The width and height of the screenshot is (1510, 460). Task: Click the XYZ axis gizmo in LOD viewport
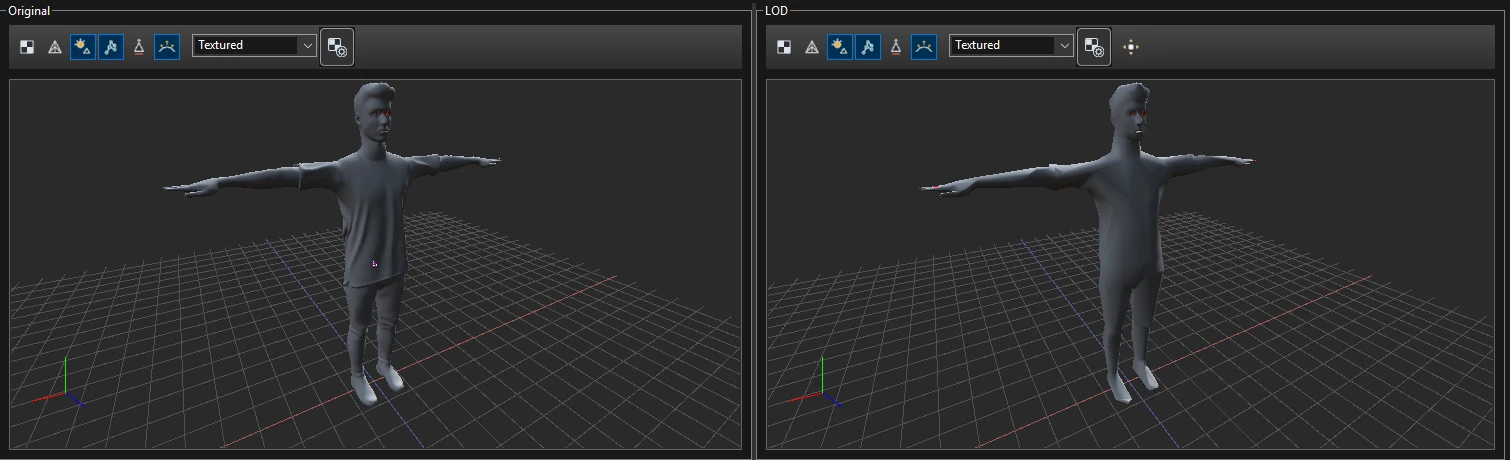pos(817,385)
